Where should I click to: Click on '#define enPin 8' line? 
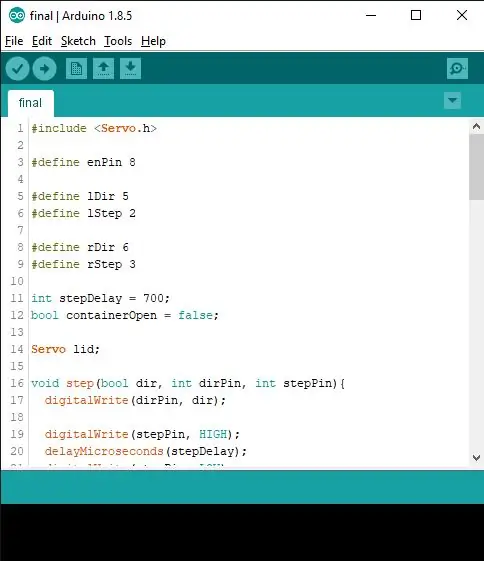point(83,162)
